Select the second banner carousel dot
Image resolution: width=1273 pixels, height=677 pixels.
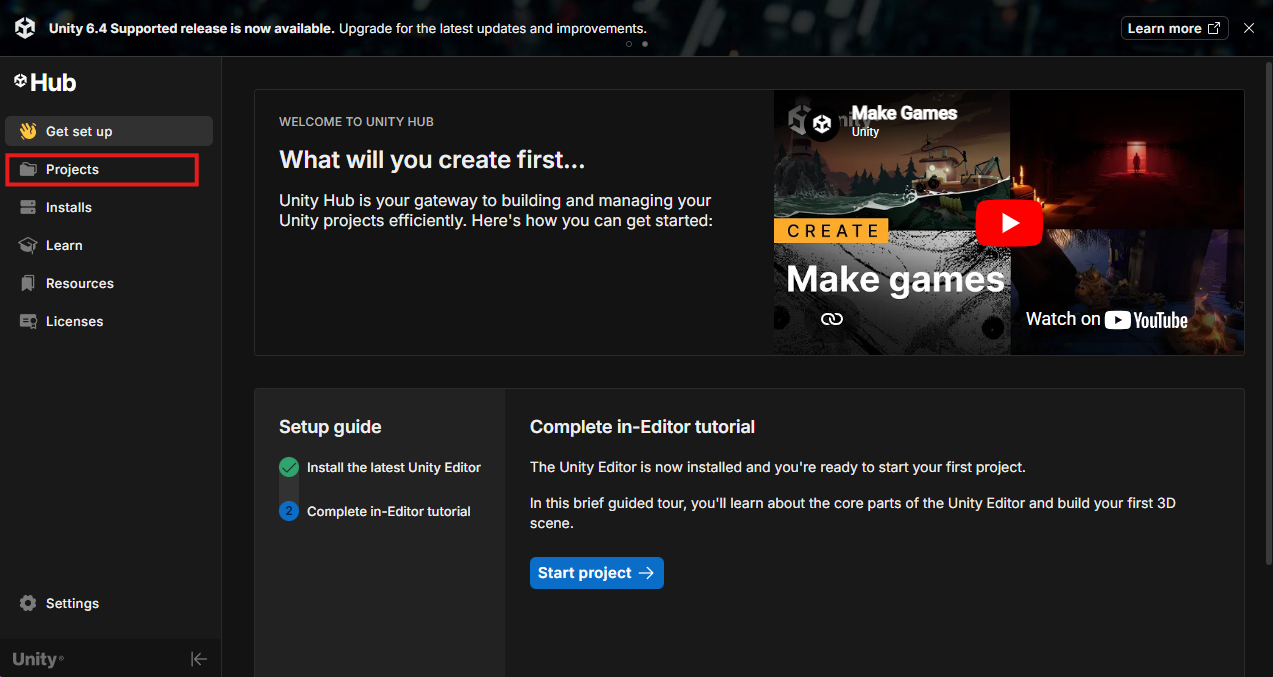(x=644, y=44)
